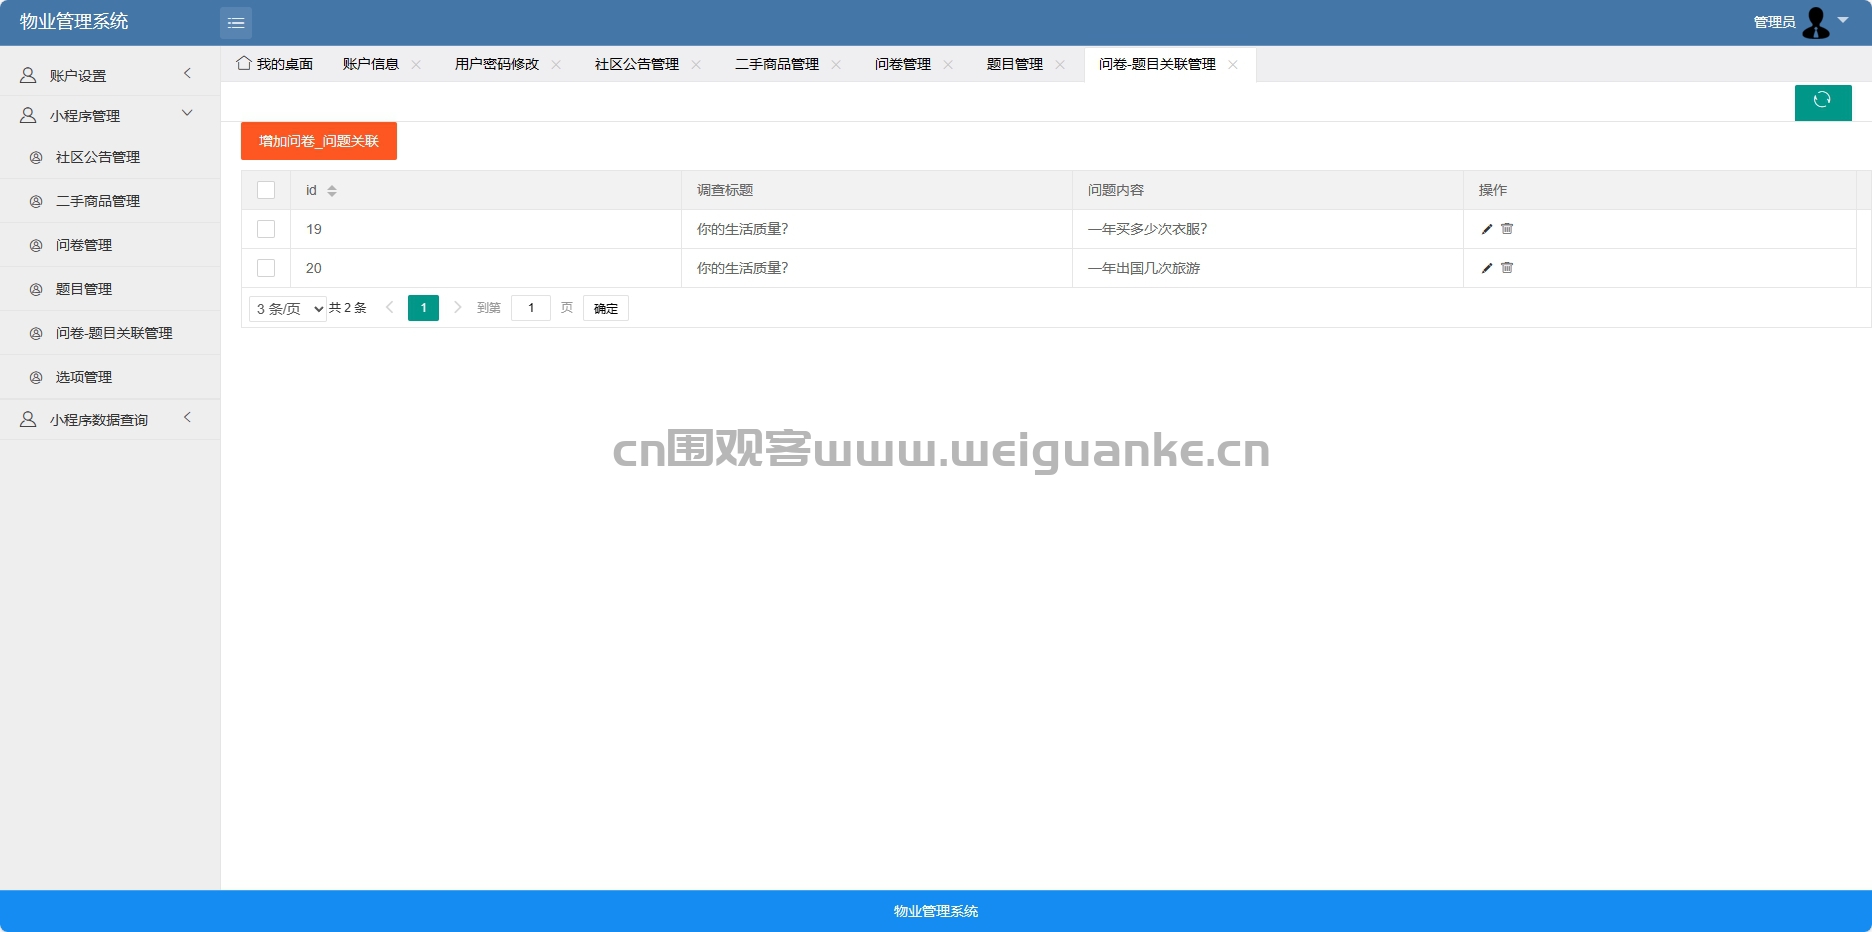Check the select-all header checkbox
The width and height of the screenshot is (1872, 932).
click(266, 190)
